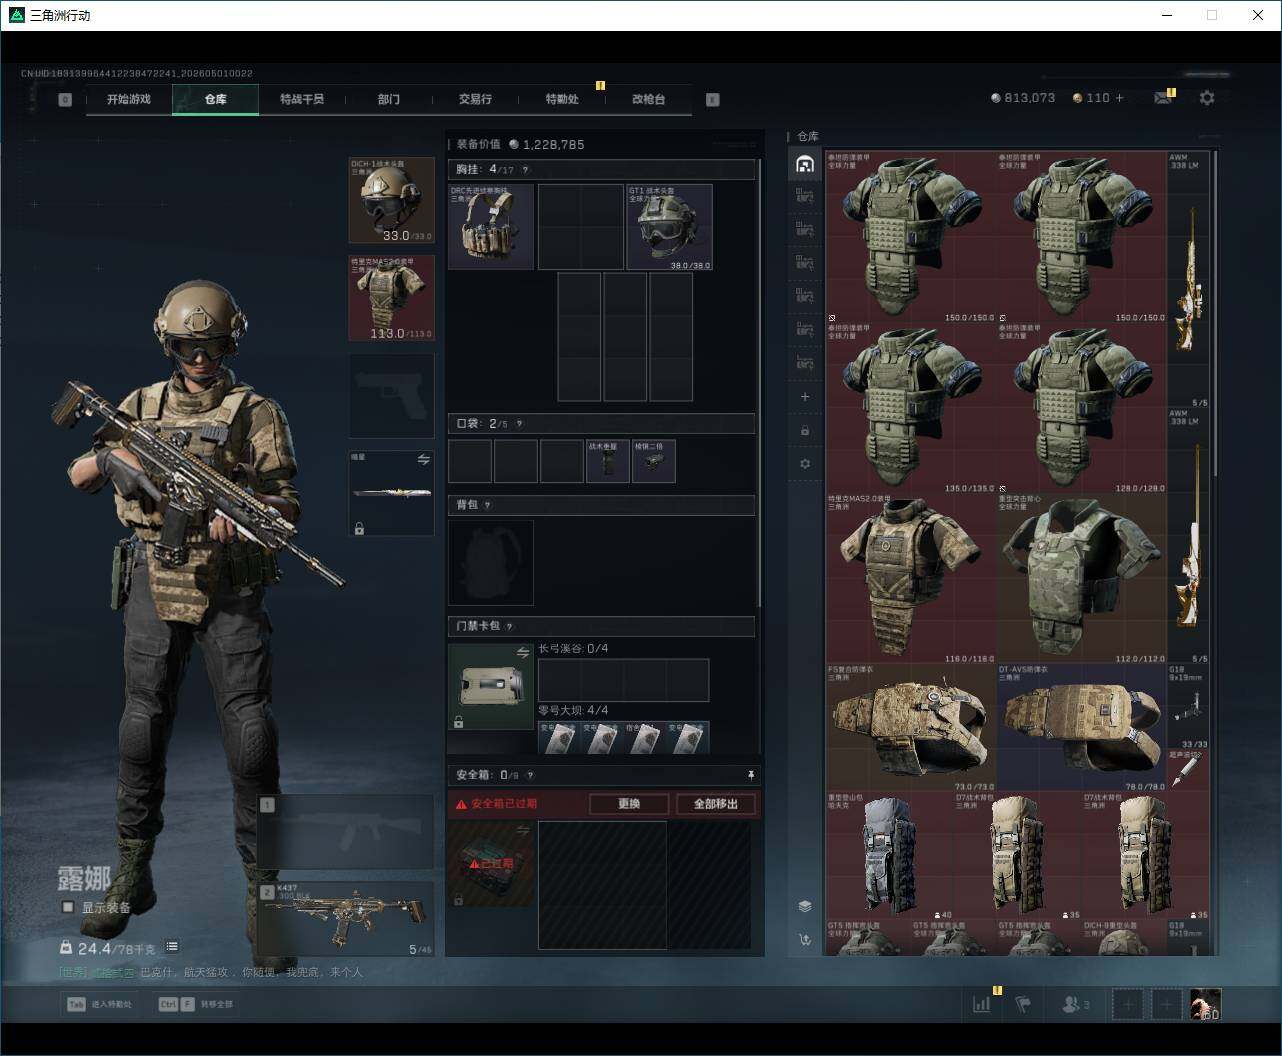Click the 零号大坝: 4/4 keycard label
This screenshot has width=1282, height=1056.
(x=573, y=710)
